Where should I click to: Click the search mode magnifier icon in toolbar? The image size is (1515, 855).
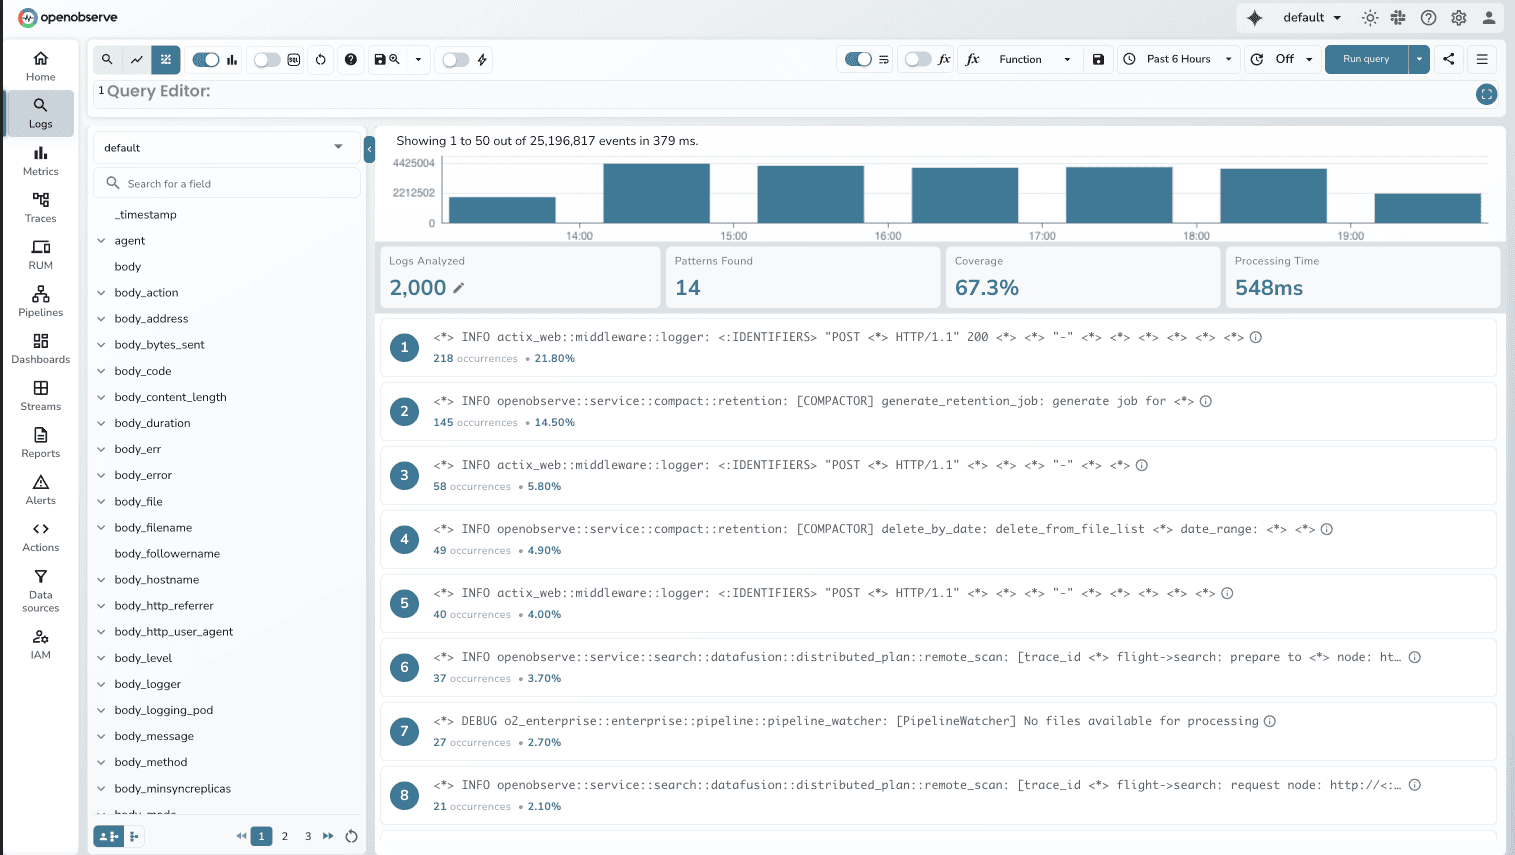[107, 59]
